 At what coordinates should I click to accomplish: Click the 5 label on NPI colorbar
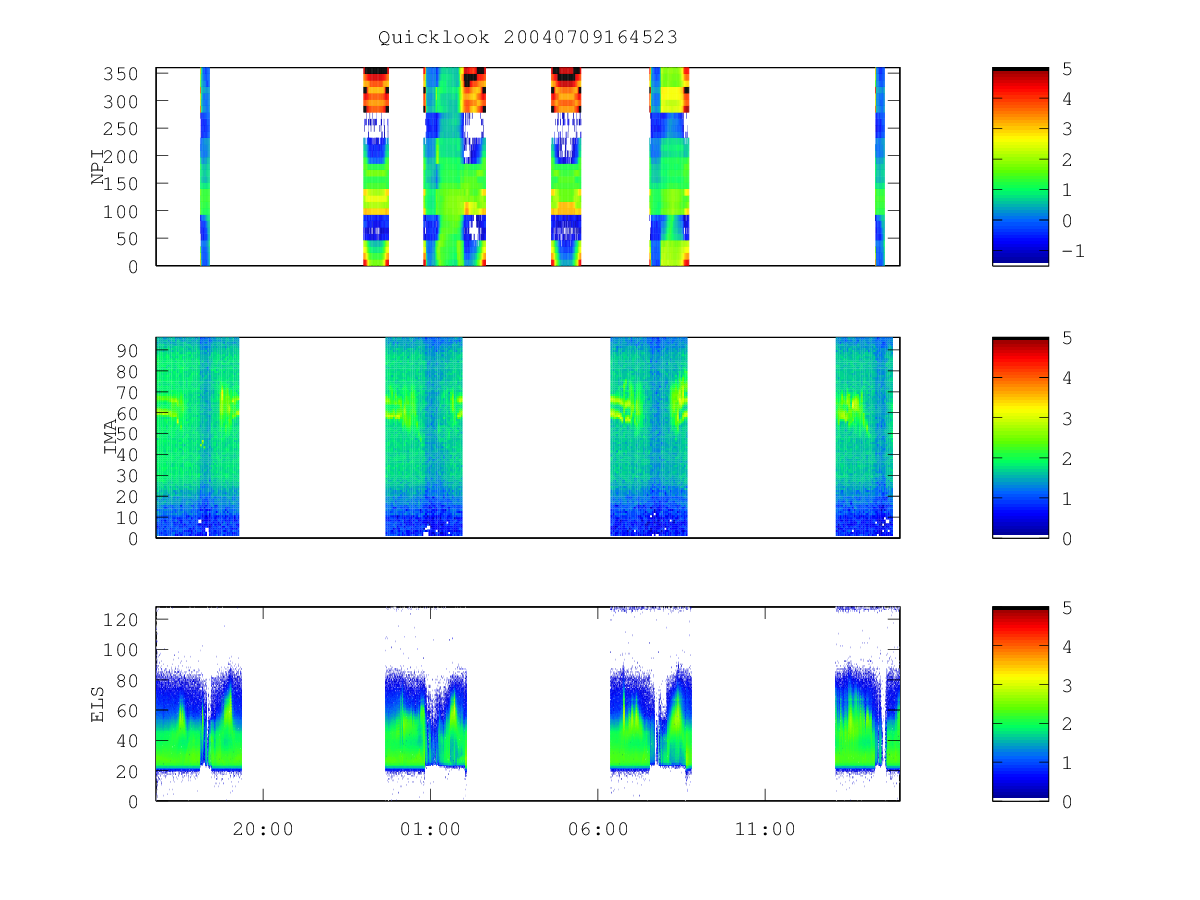point(1067,68)
